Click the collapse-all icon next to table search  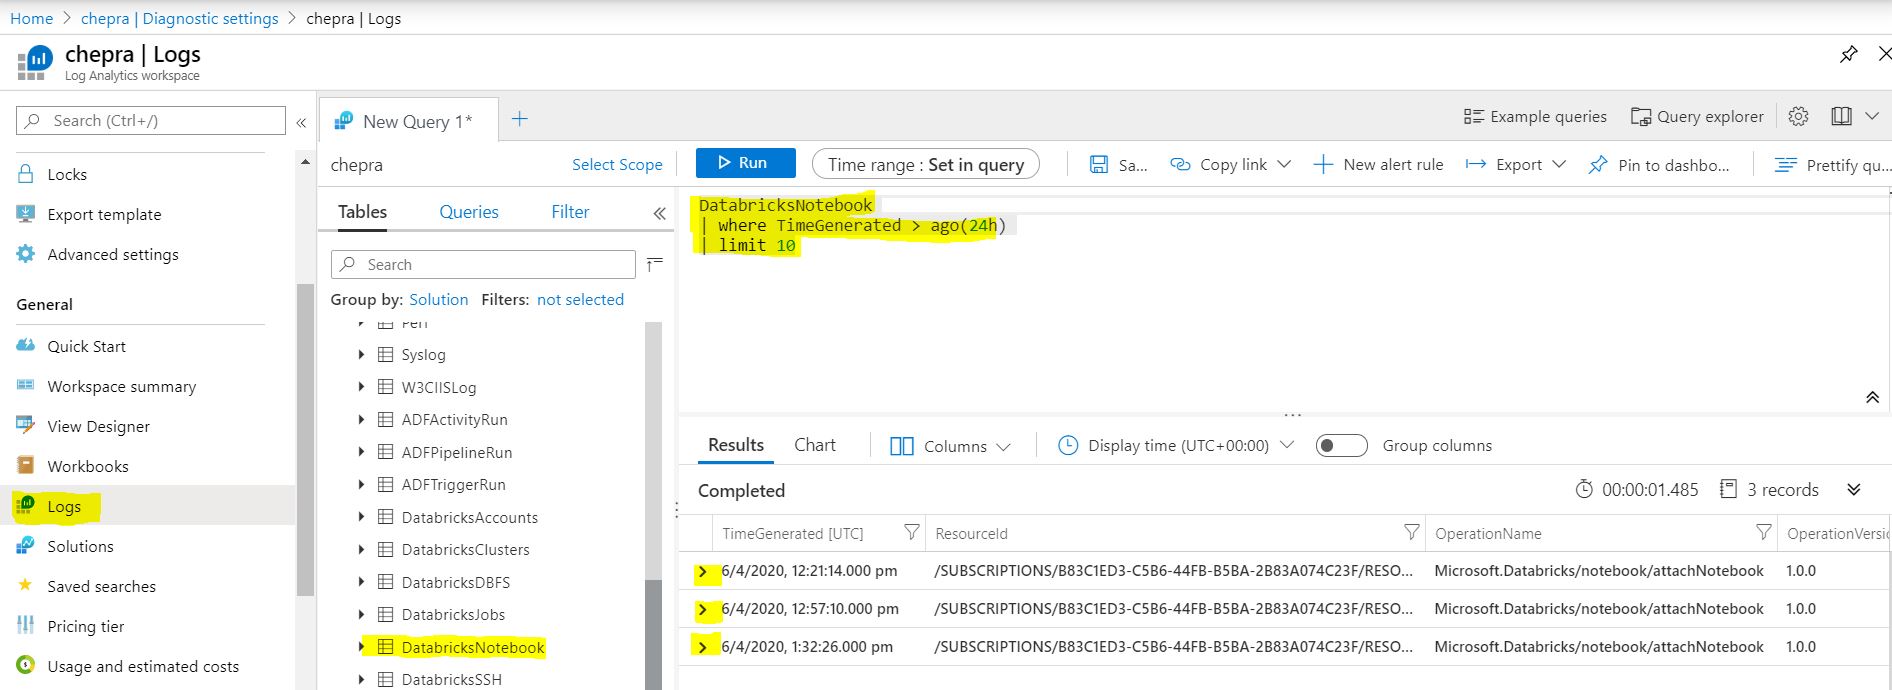coord(655,264)
